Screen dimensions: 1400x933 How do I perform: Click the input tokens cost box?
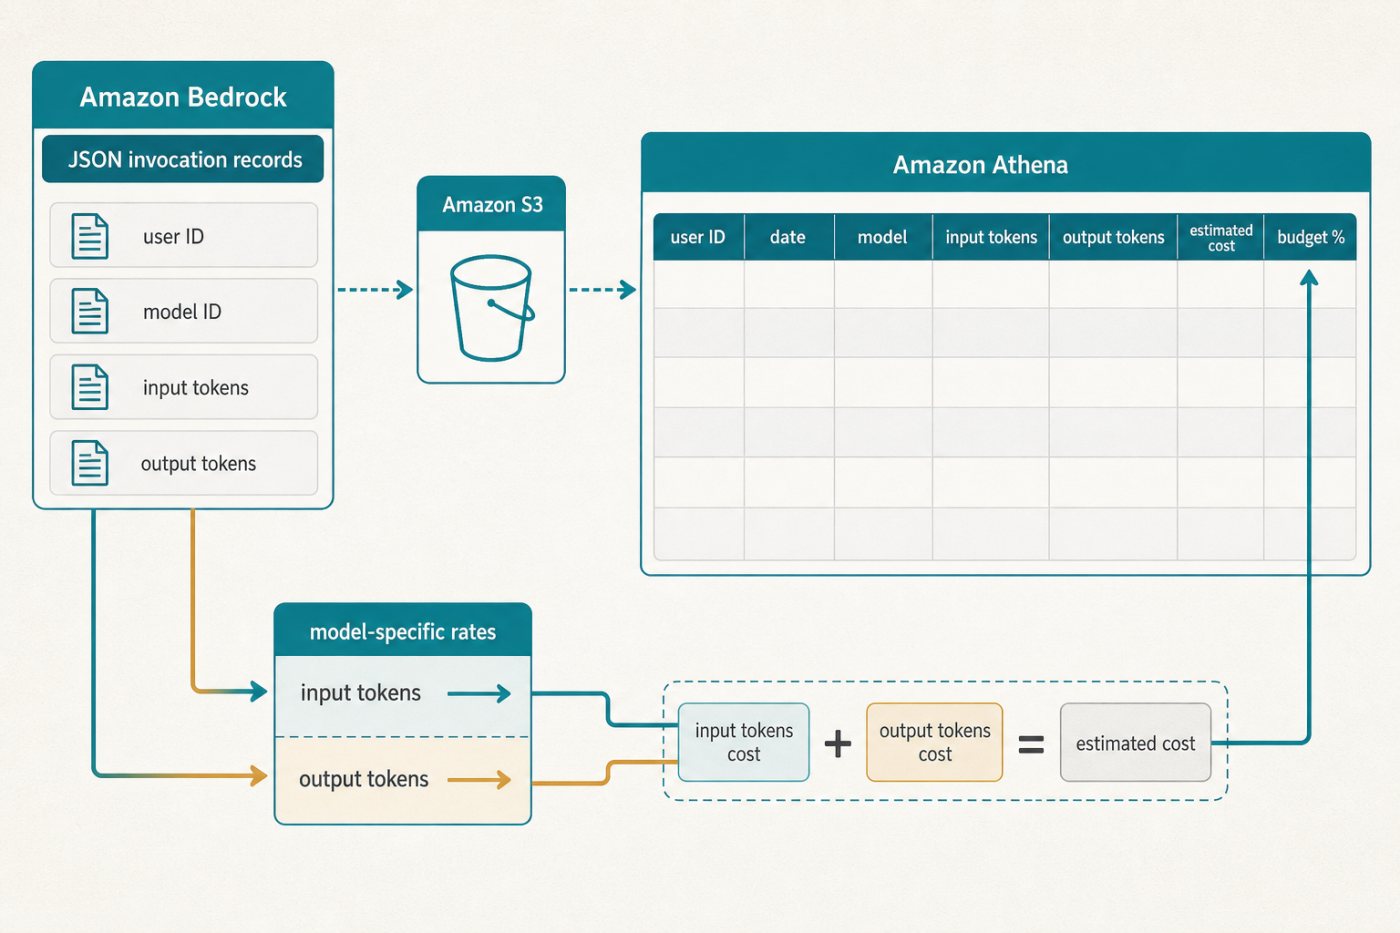pyautogui.click(x=744, y=742)
